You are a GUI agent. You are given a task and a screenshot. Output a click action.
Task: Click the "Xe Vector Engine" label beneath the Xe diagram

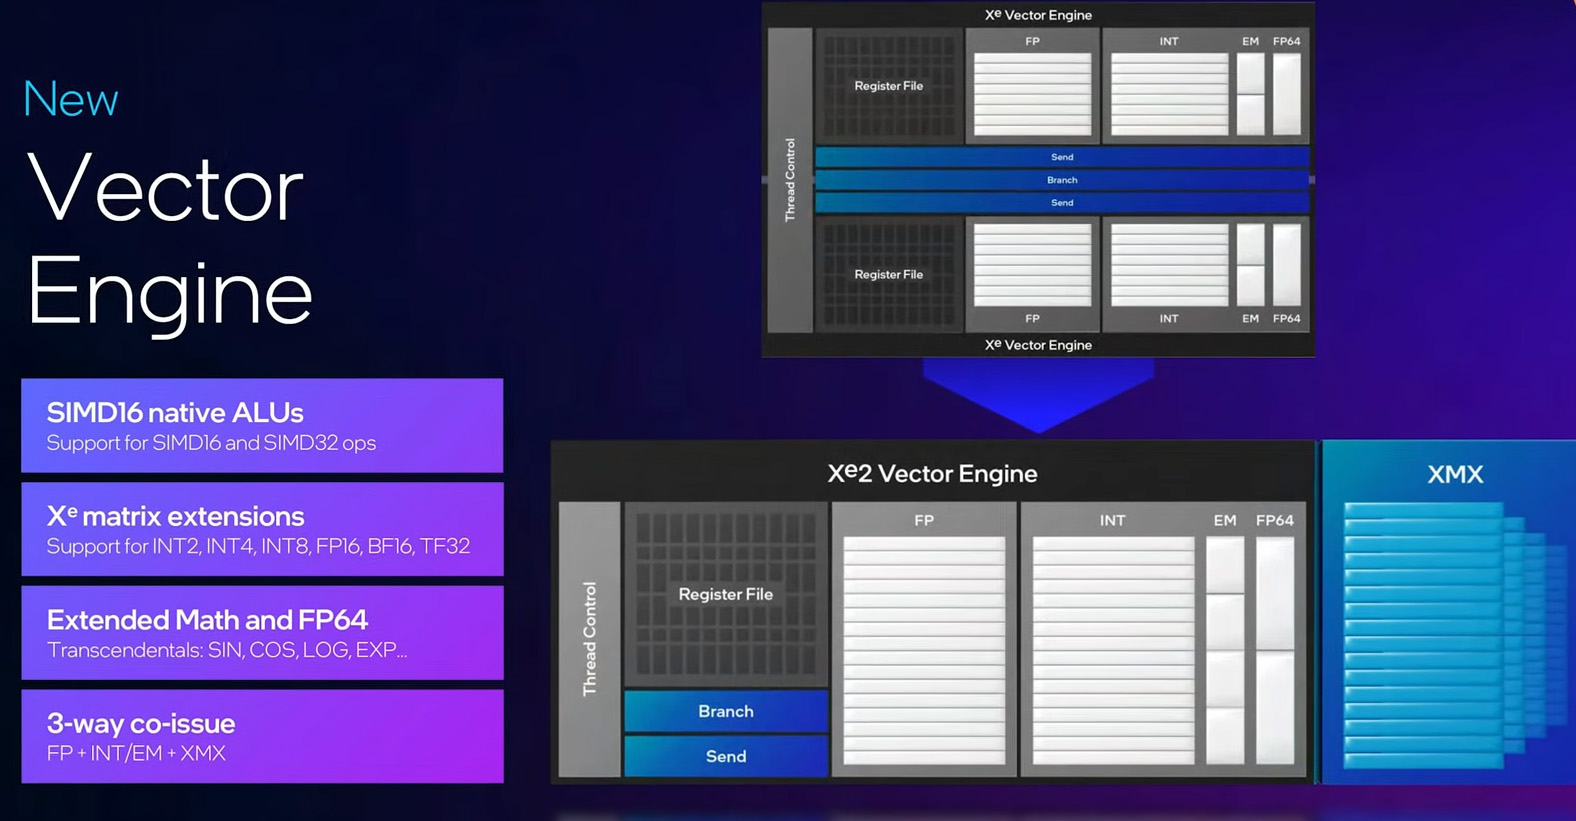[1038, 345]
